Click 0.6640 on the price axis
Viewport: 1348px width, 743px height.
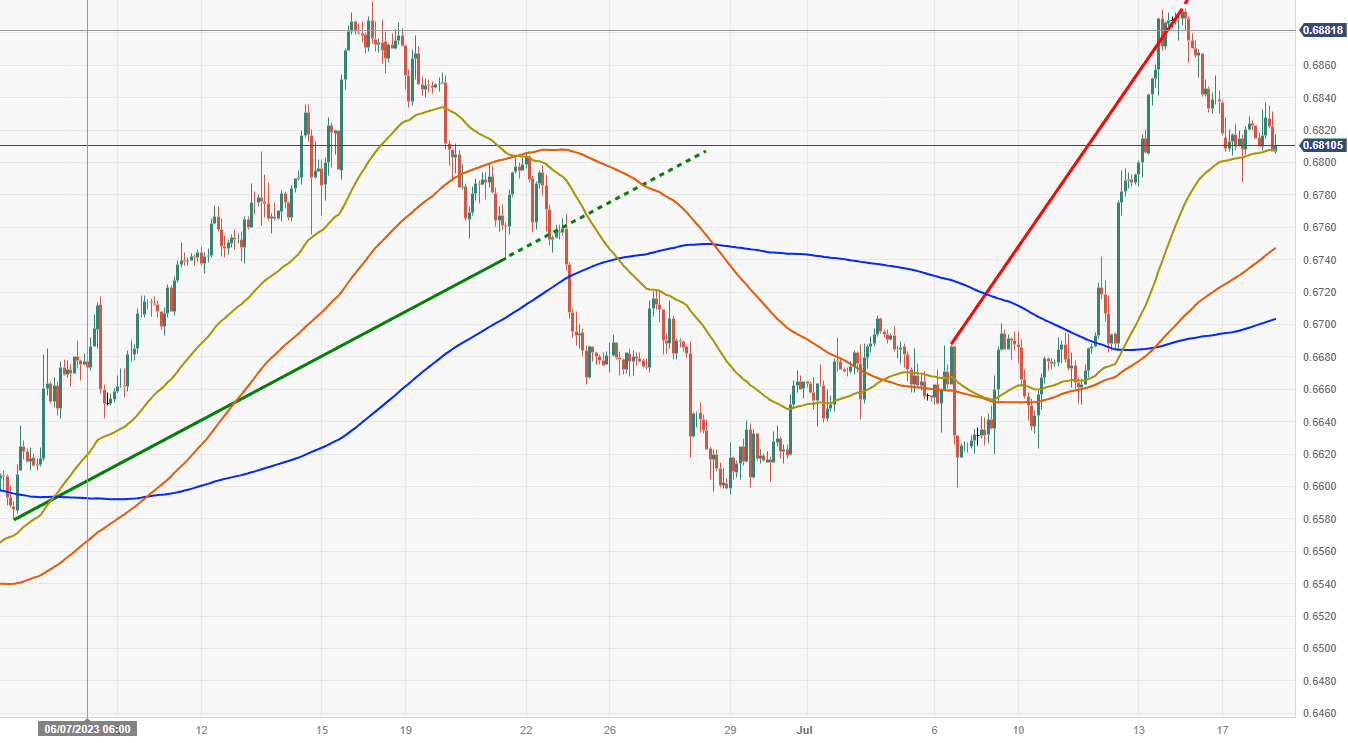pyautogui.click(x=1320, y=422)
